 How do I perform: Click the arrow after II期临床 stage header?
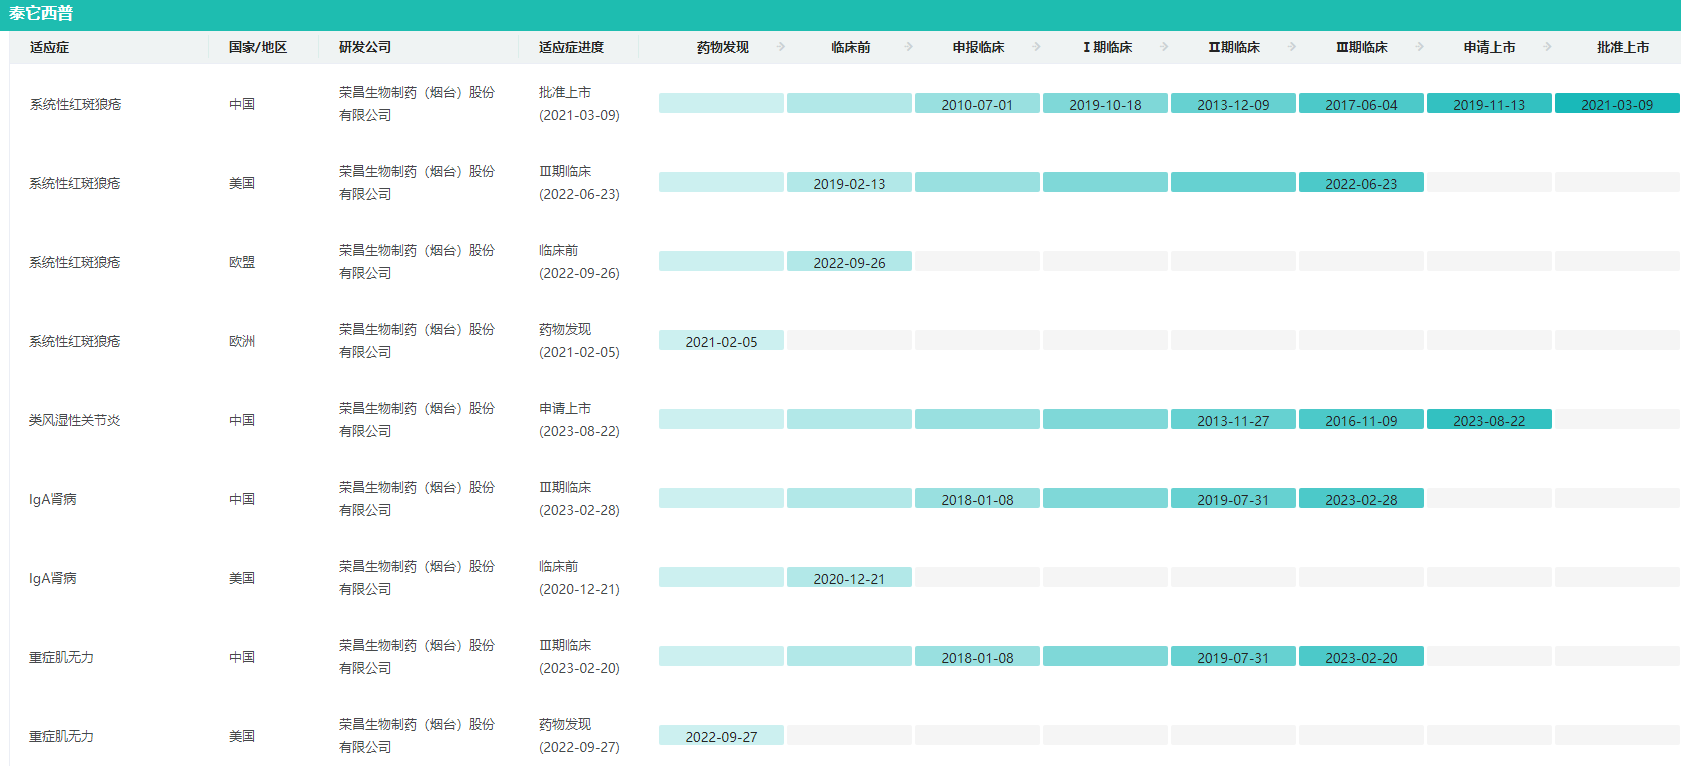[1292, 47]
